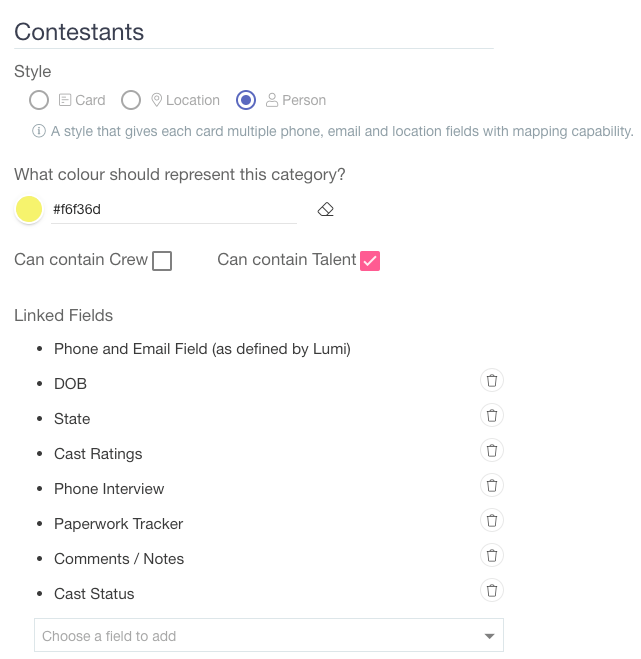Select the Person style radio button
The height and width of the screenshot is (659, 641).
[x=246, y=100]
